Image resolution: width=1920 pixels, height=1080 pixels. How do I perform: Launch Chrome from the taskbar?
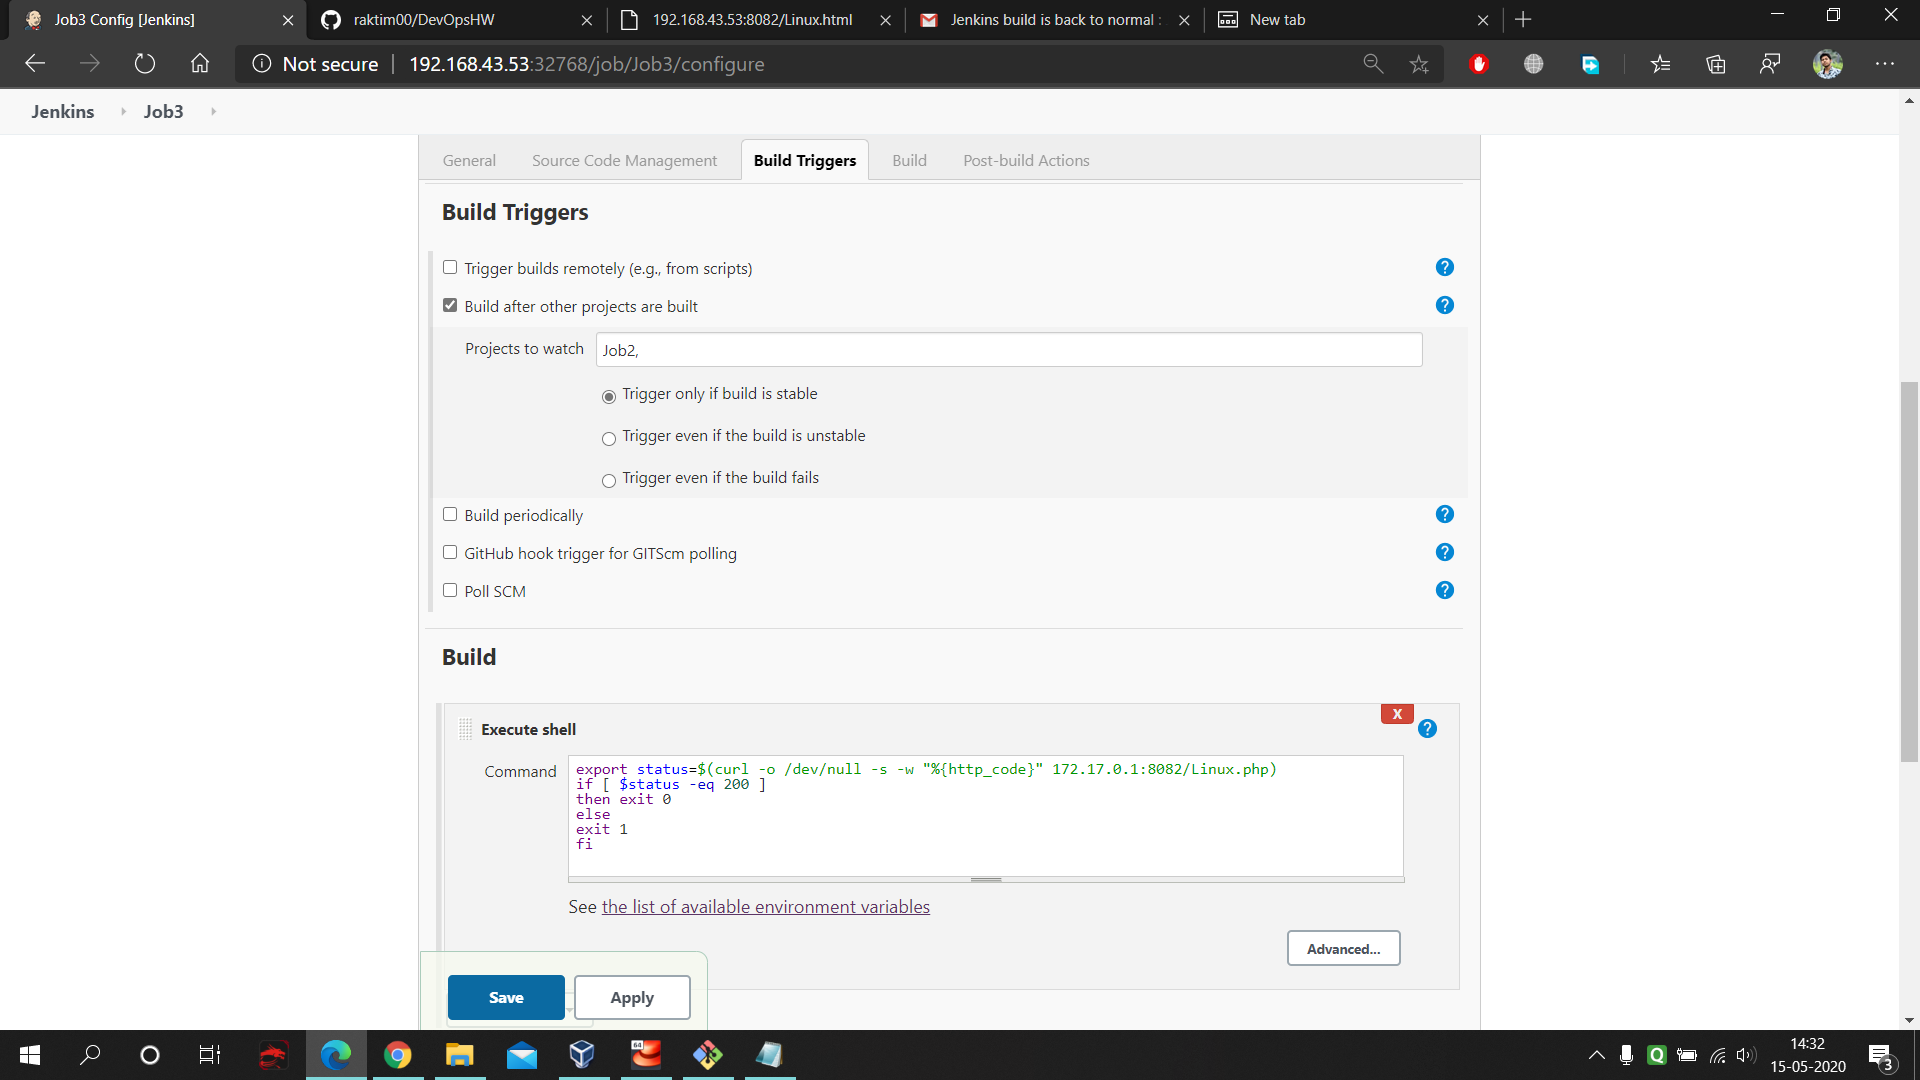coord(397,1055)
